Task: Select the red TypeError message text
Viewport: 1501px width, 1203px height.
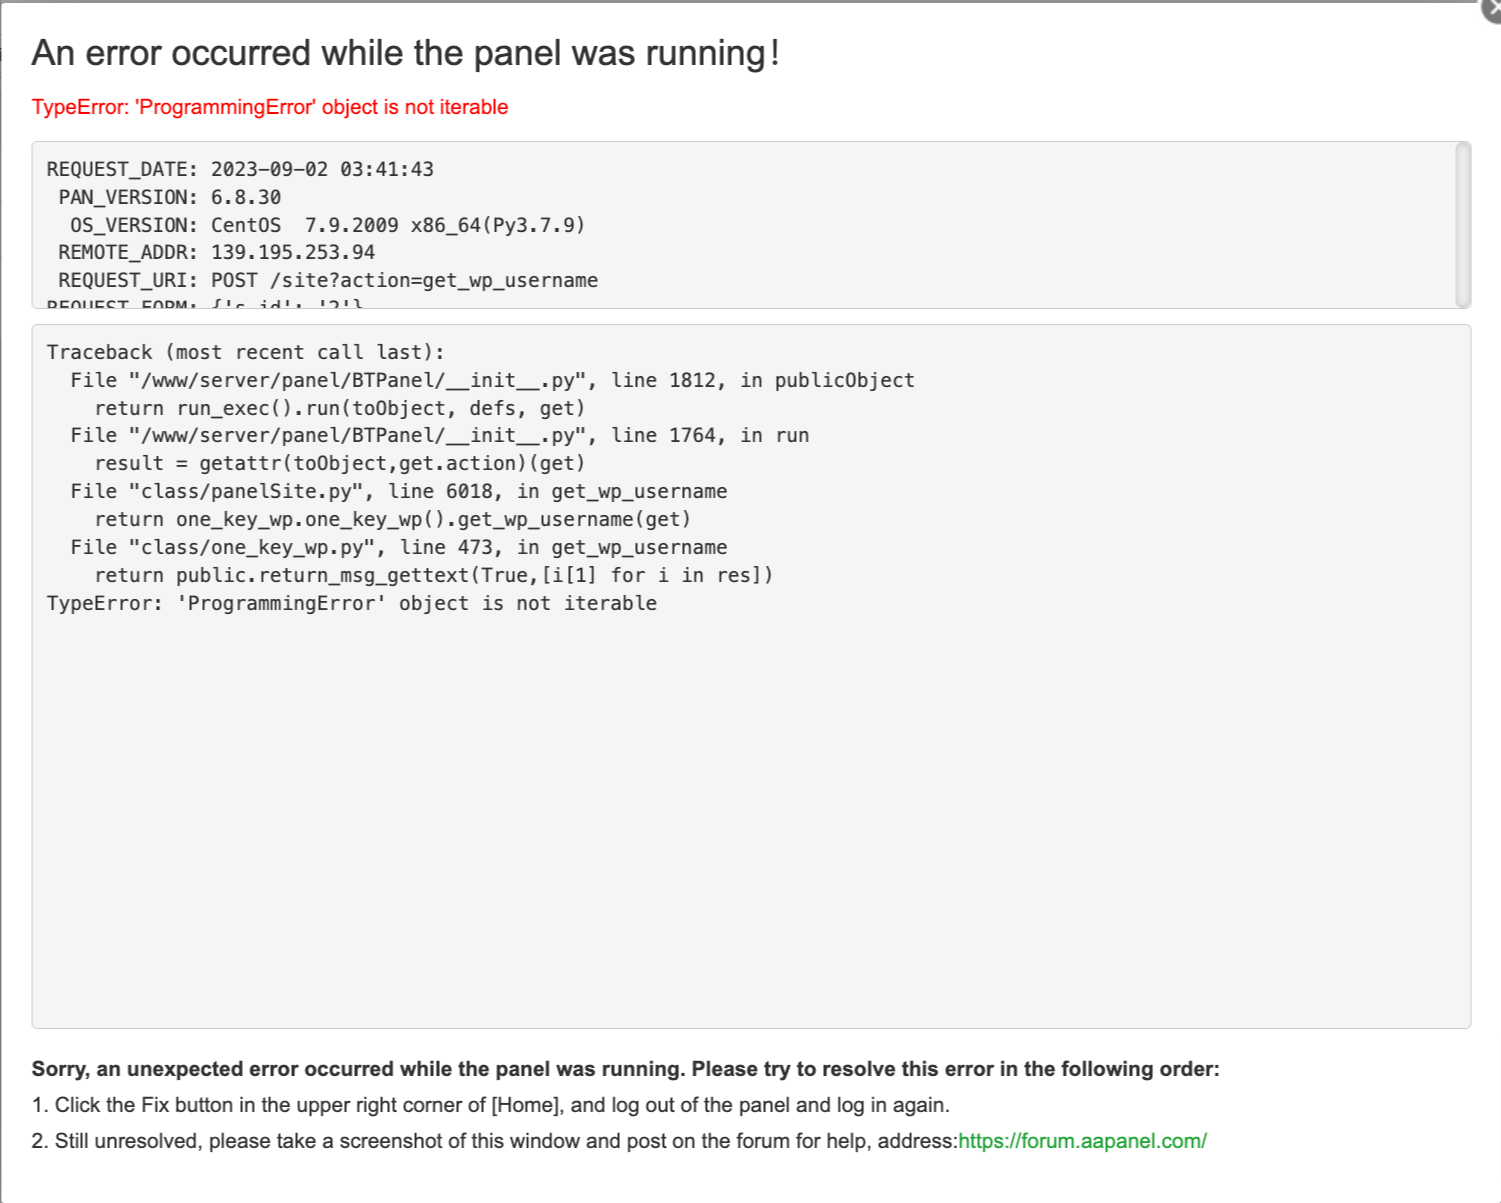Action: (270, 106)
